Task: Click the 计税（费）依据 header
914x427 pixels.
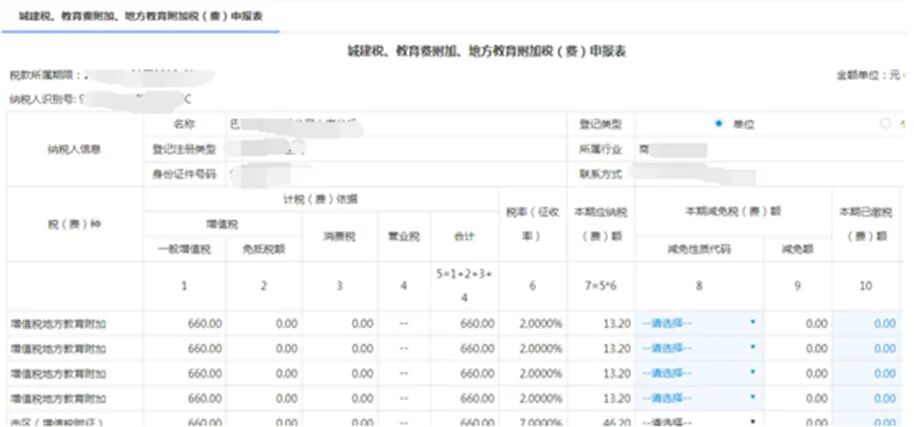Action: [x=321, y=199]
